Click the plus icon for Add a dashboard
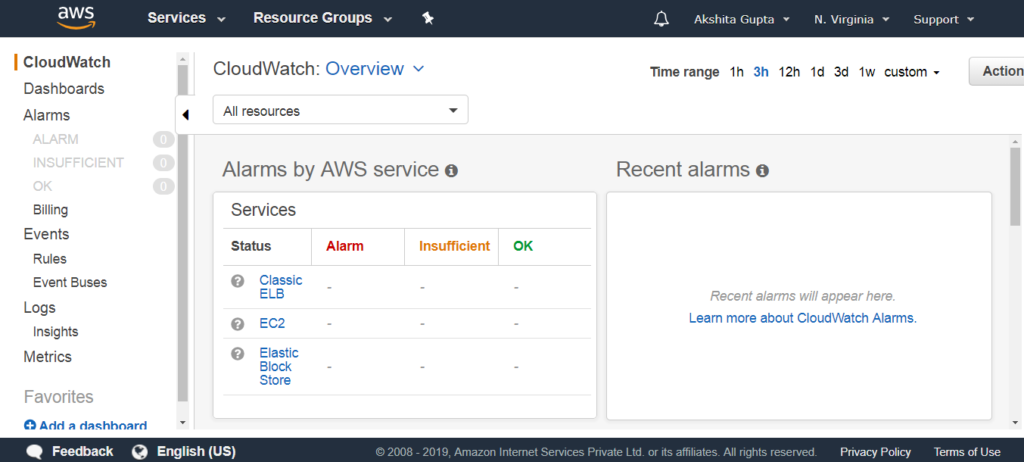Viewport: 1024px width, 462px height. point(29,425)
